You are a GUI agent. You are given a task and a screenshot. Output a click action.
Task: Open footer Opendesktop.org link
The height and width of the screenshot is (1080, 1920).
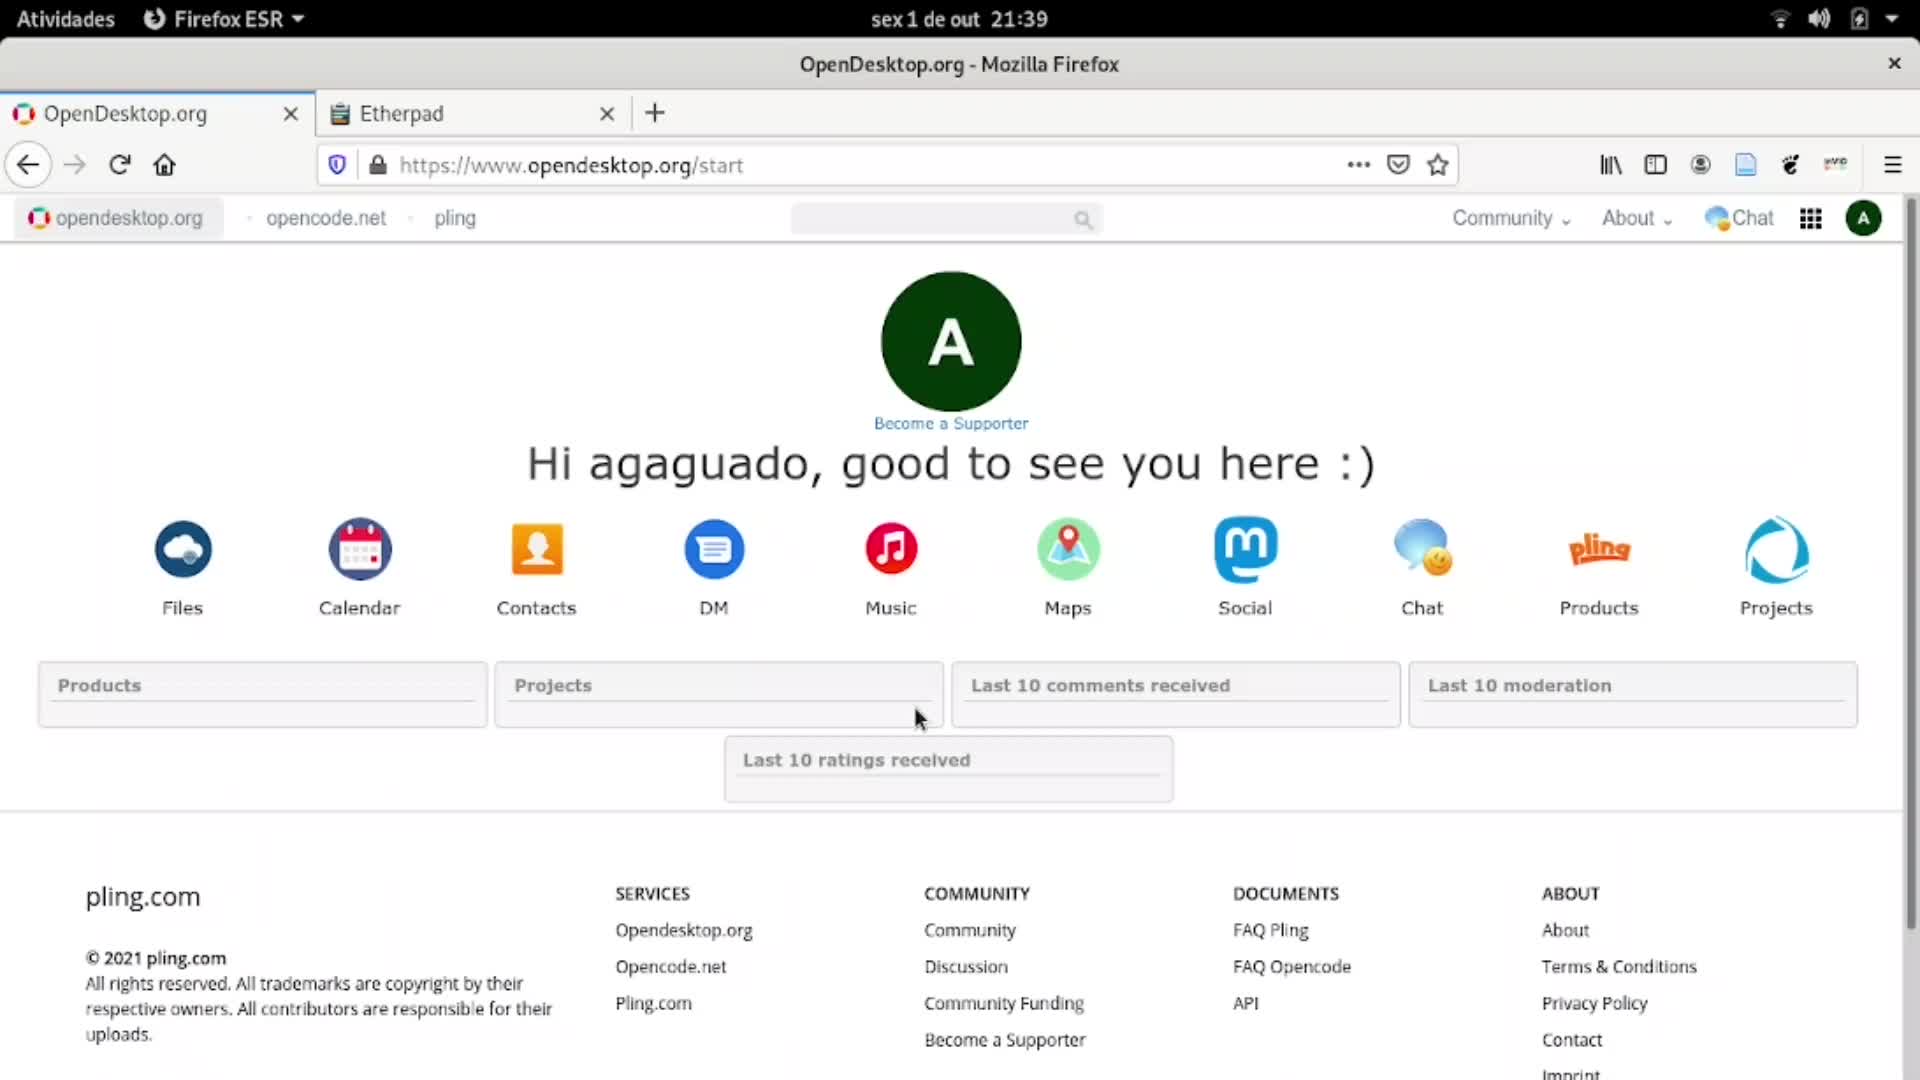pos(684,930)
